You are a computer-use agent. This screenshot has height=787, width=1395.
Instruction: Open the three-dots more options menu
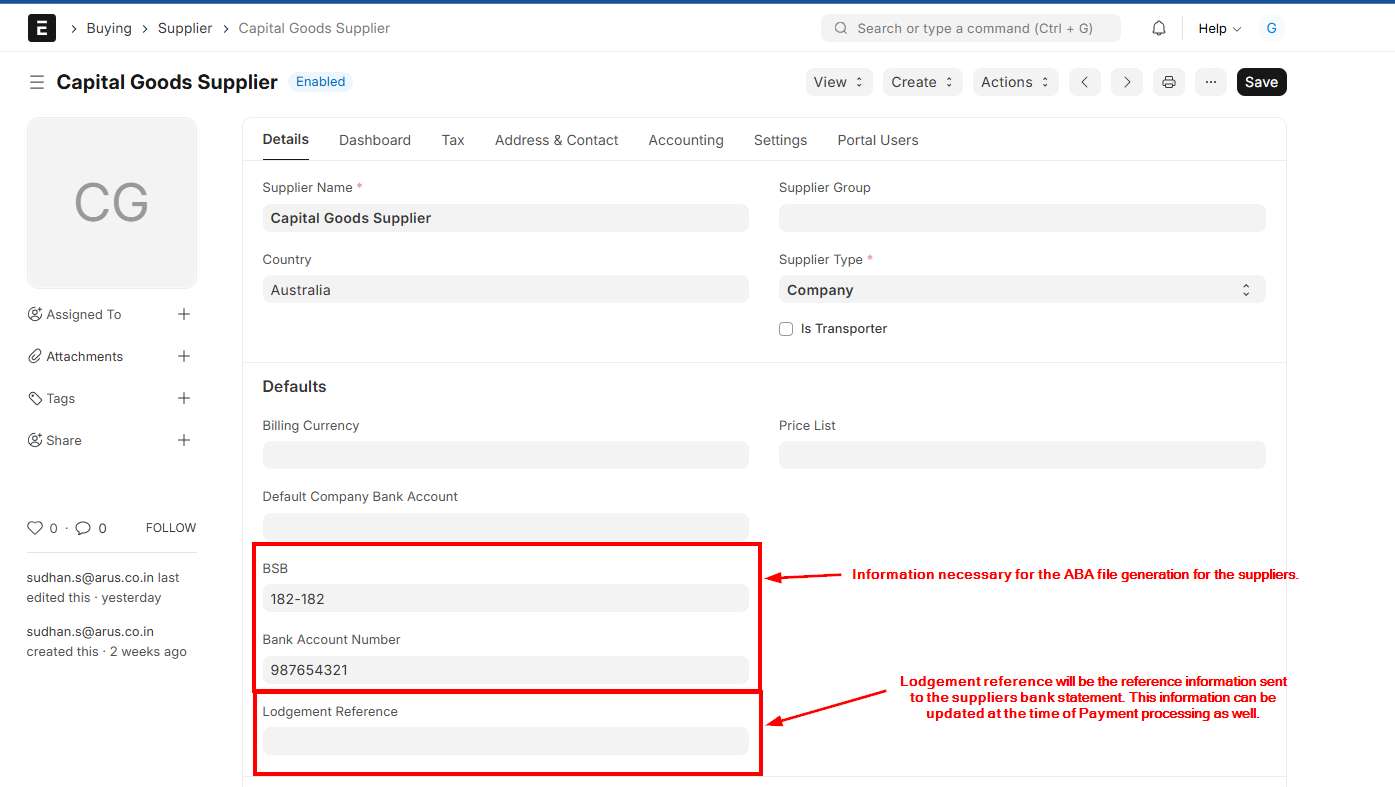pos(1211,82)
